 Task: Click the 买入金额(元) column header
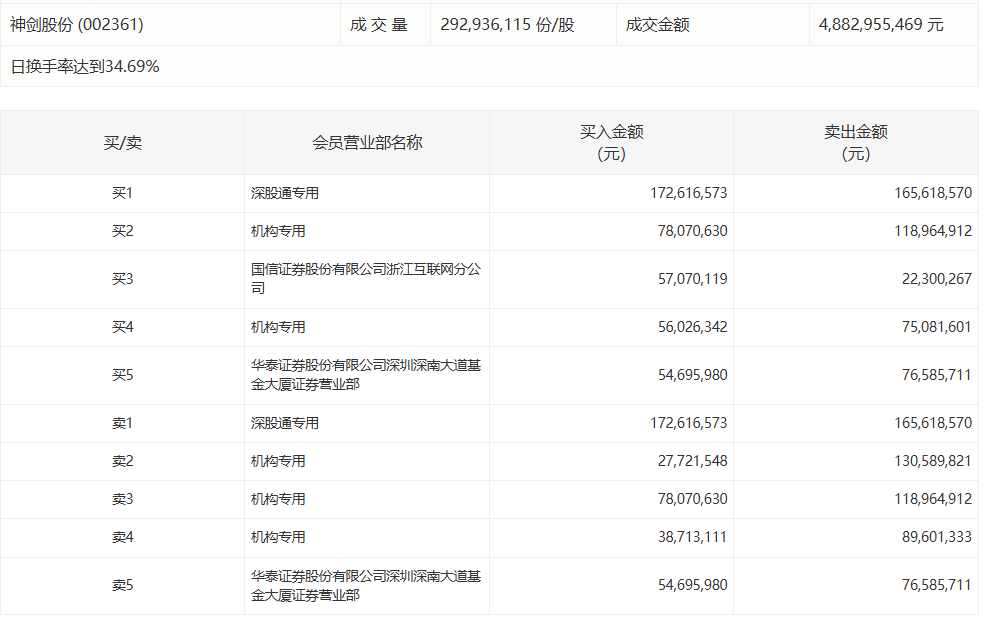[611, 143]
